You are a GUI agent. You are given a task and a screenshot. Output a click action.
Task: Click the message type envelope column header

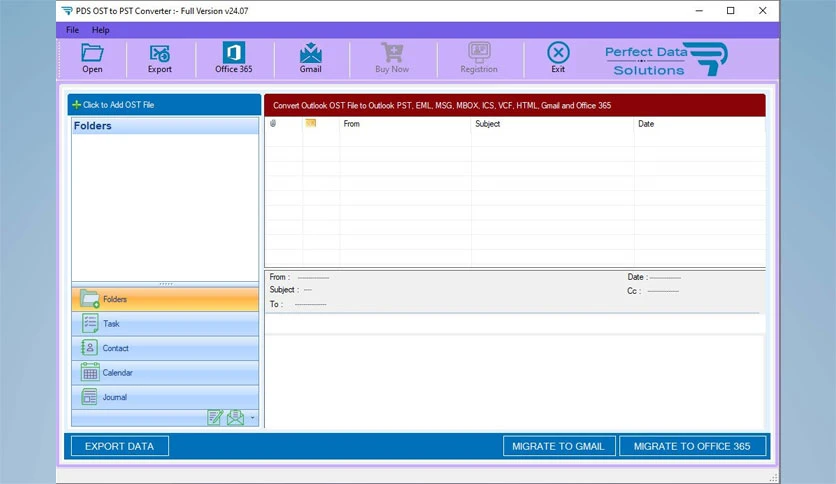(x=310, y=124)
